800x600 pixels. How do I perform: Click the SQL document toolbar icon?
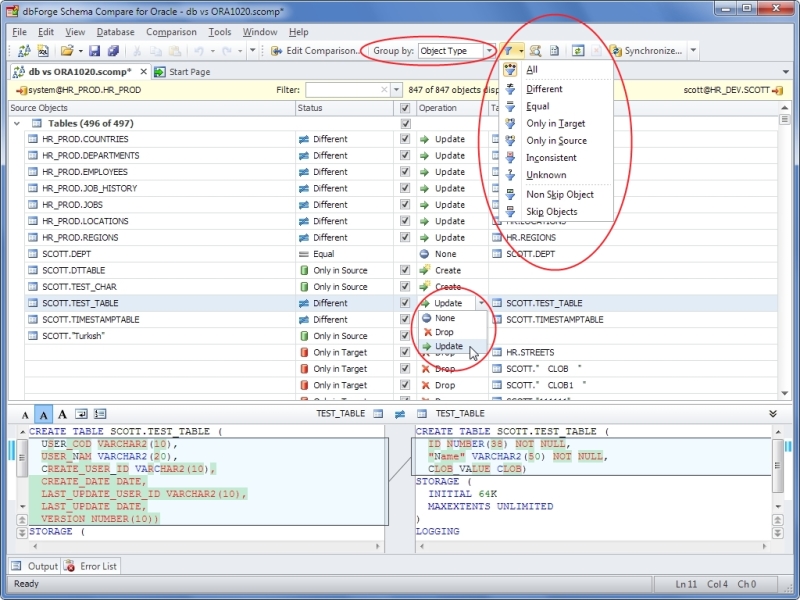tap(43, 51)
